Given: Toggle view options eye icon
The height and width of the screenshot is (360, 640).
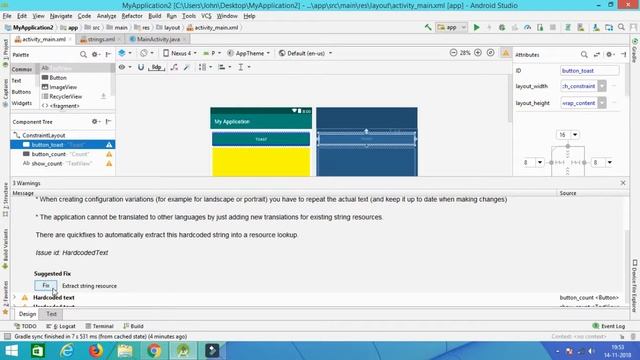Looking at the screenshot, I should (x=124, y=67).
